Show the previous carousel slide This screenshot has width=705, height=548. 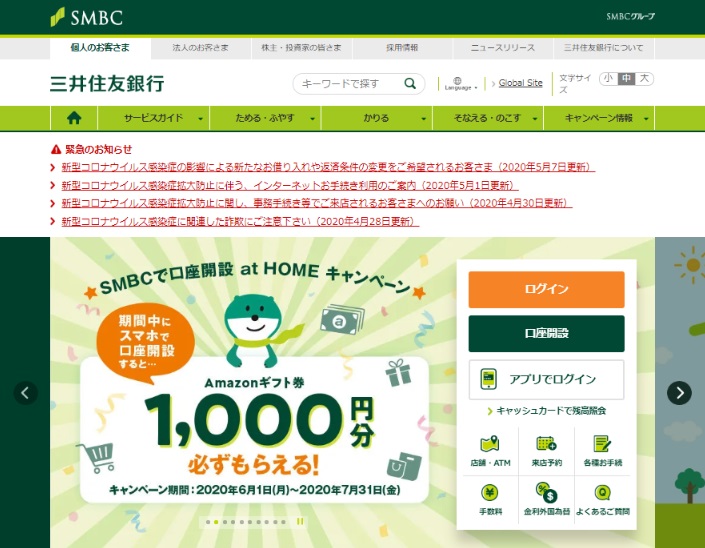coord(26,393)
